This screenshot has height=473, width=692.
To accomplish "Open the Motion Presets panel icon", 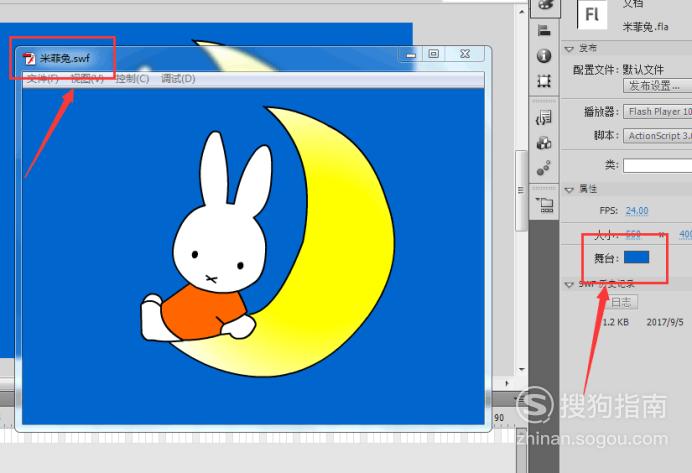I will point(544,168).
